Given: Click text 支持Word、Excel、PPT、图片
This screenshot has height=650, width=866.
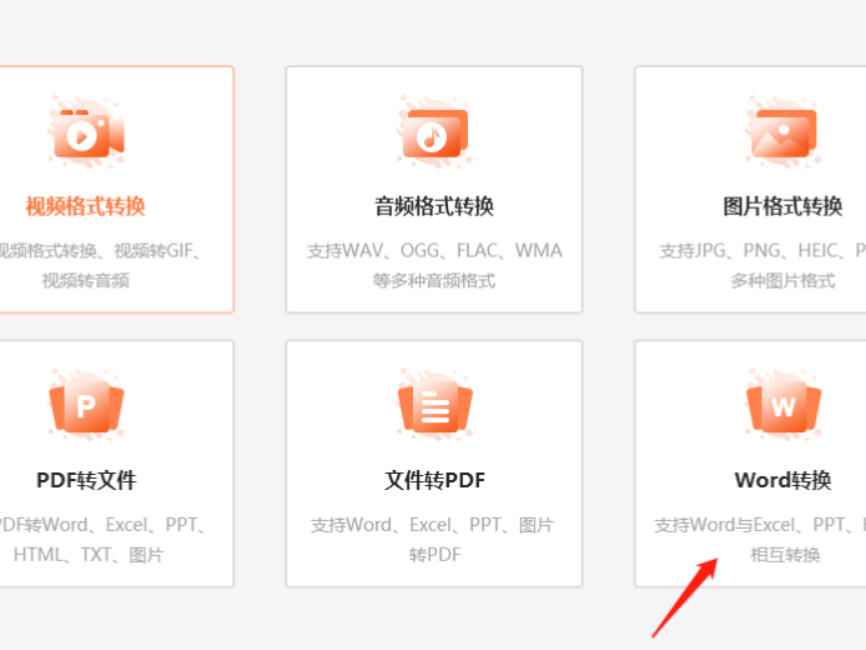Looking at the screenshot, I should 432,525.
